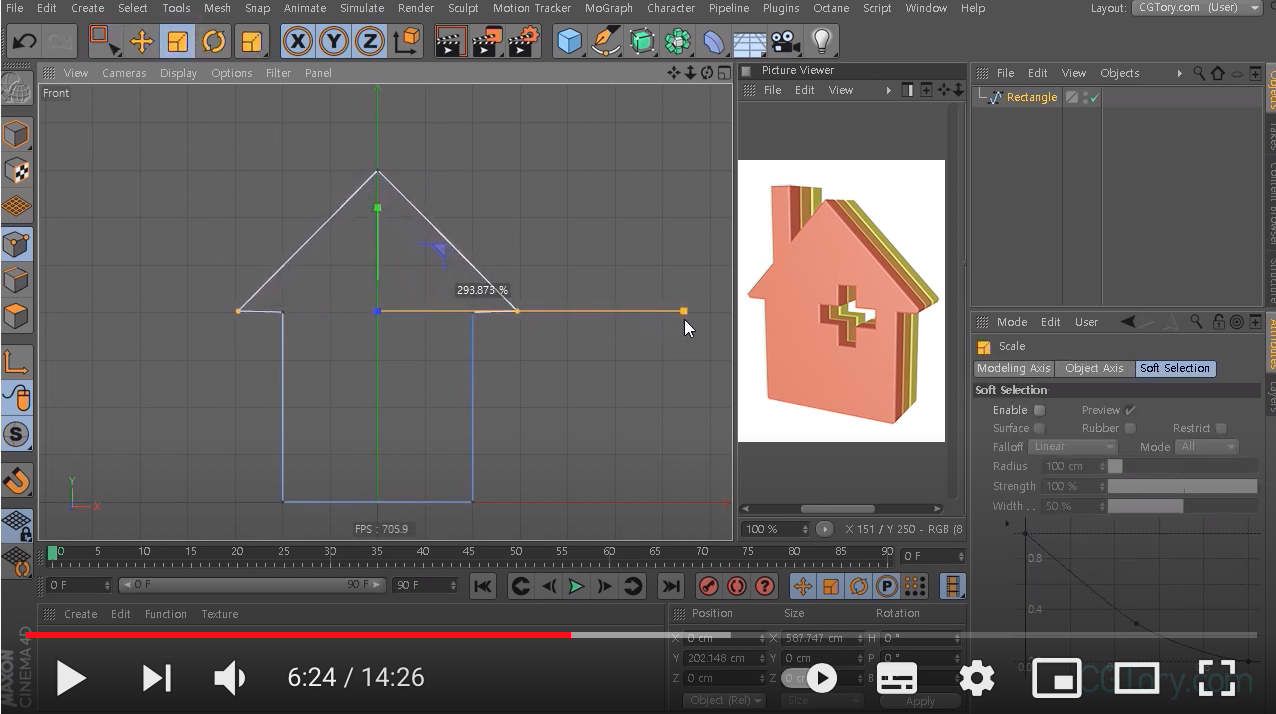Click the coordinate system icon

pos(406,42)
